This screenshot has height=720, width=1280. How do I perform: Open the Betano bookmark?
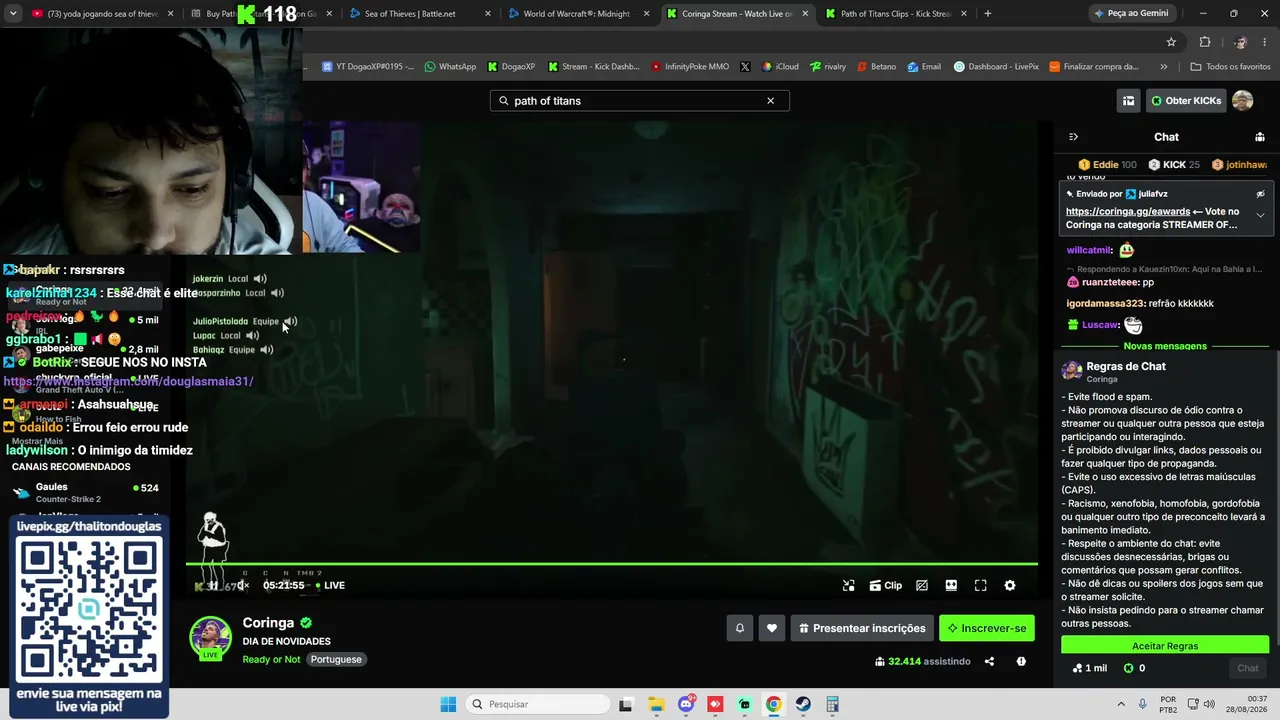point(876,67)
